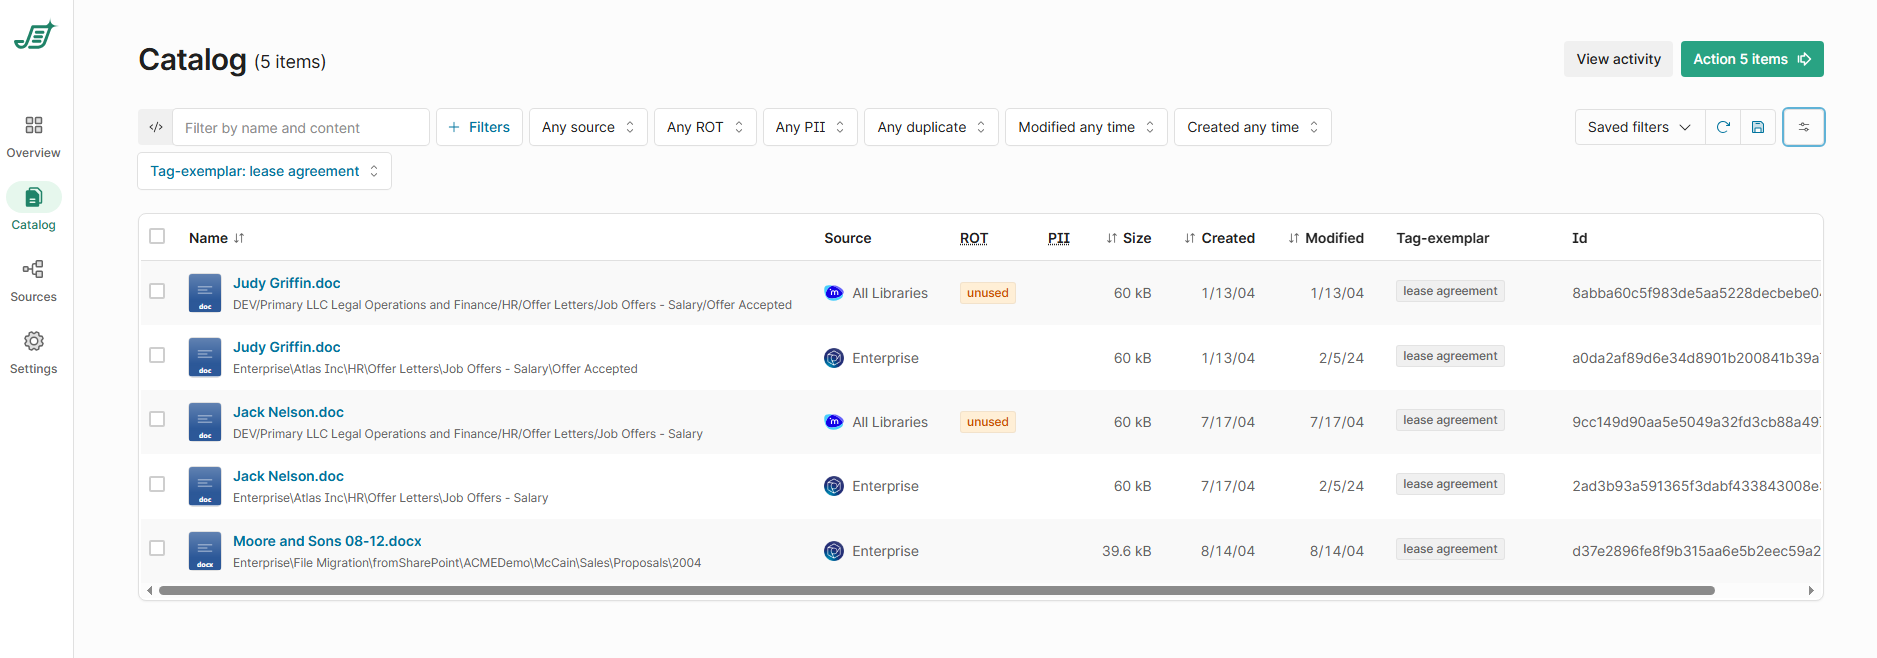Image resolution: width=1877 pixels, height=658 pixels.
Task: Click the Id column header
Action: tap(1580, 238)
